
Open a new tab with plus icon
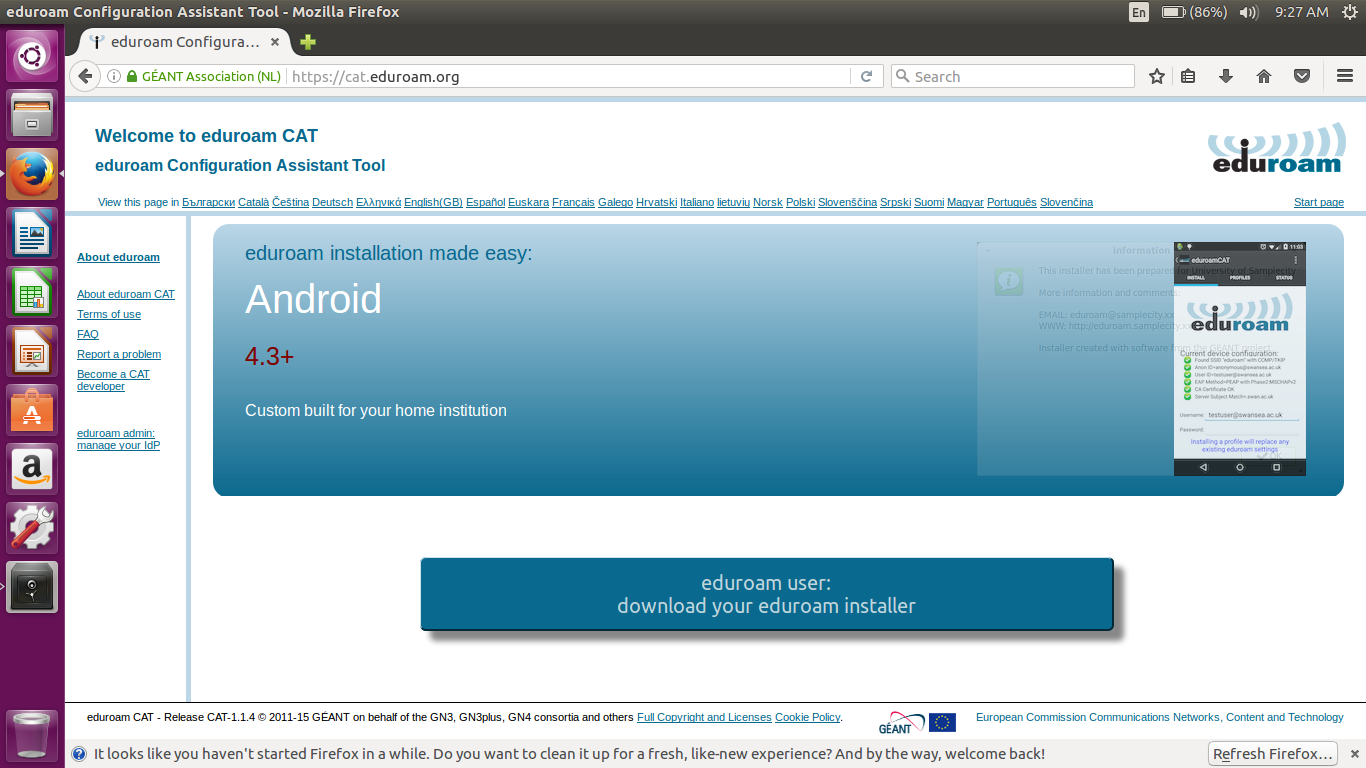(x=308, y=42)
